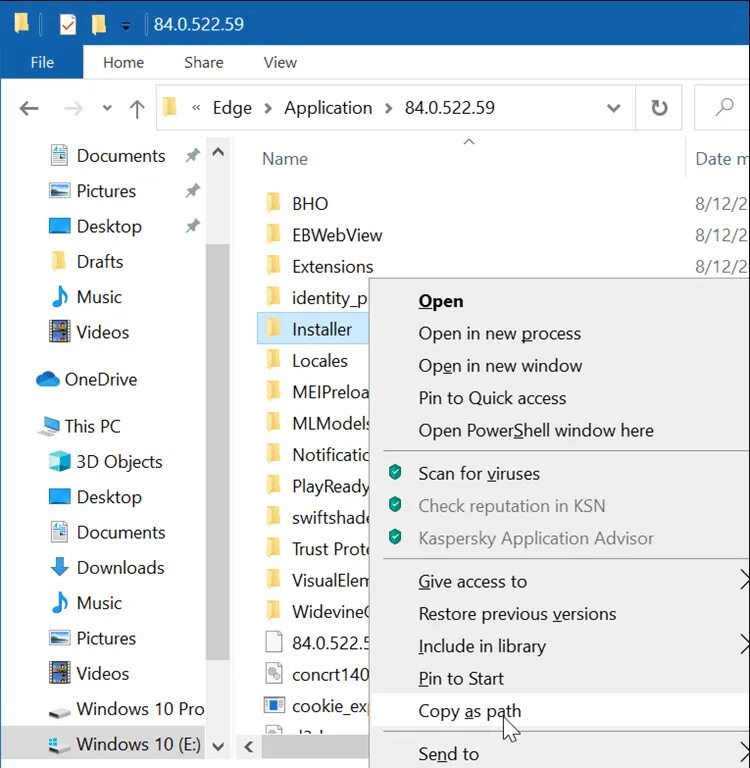Click the navigation pane scroll up arrow

click(x=218, y=152)
